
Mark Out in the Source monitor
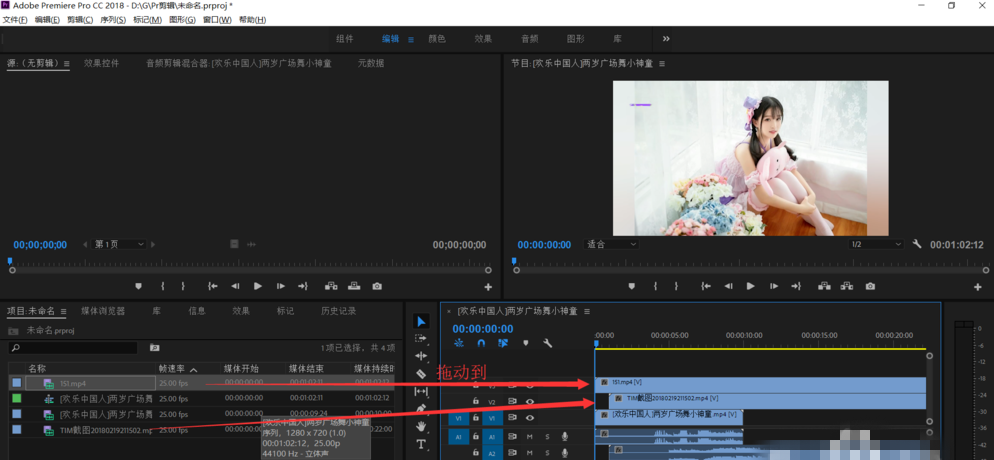coord(183,286)
